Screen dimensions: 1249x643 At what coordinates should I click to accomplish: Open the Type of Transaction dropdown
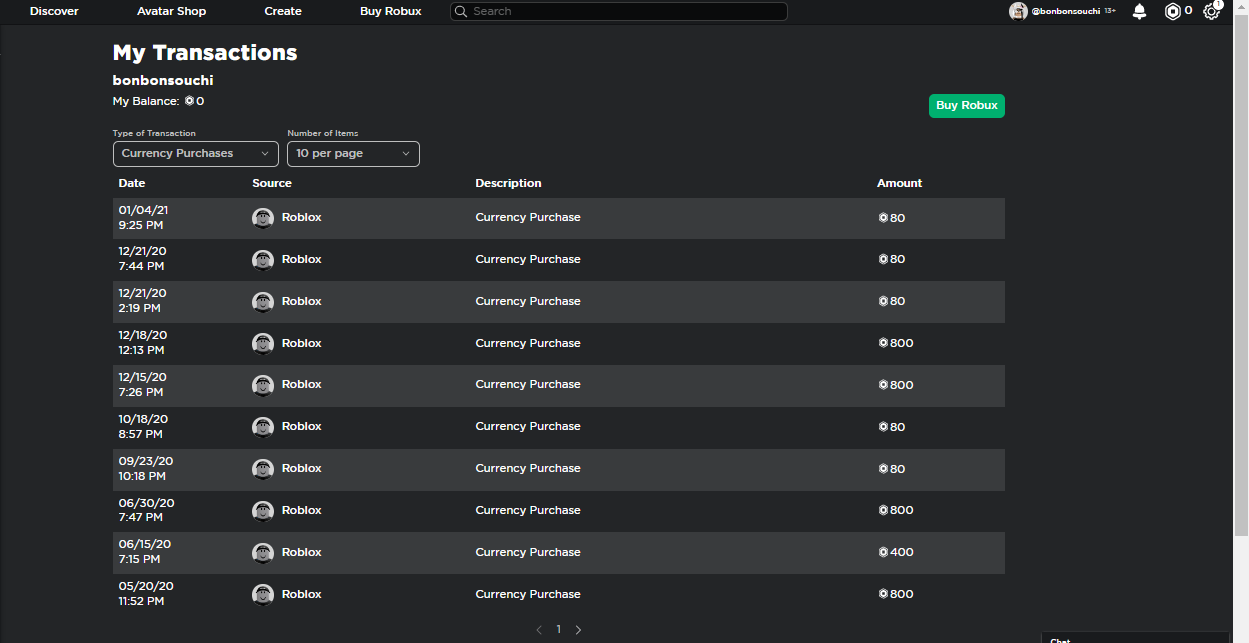(196, 153)
